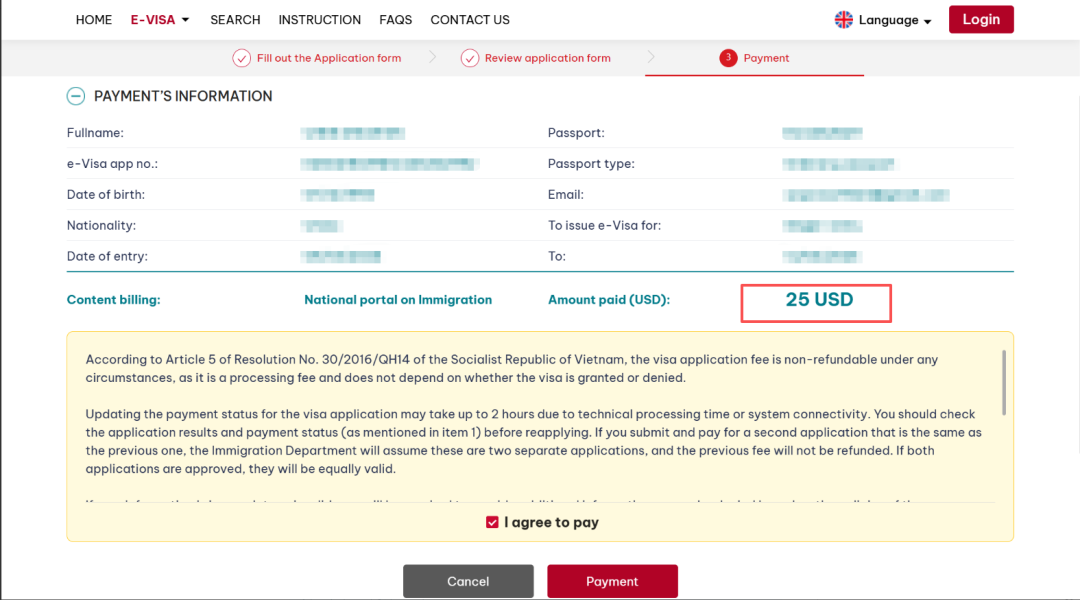This screenshot has width=1080, height=600.
Task: Open the SEARCH menu item
Action: pos(235,20)
